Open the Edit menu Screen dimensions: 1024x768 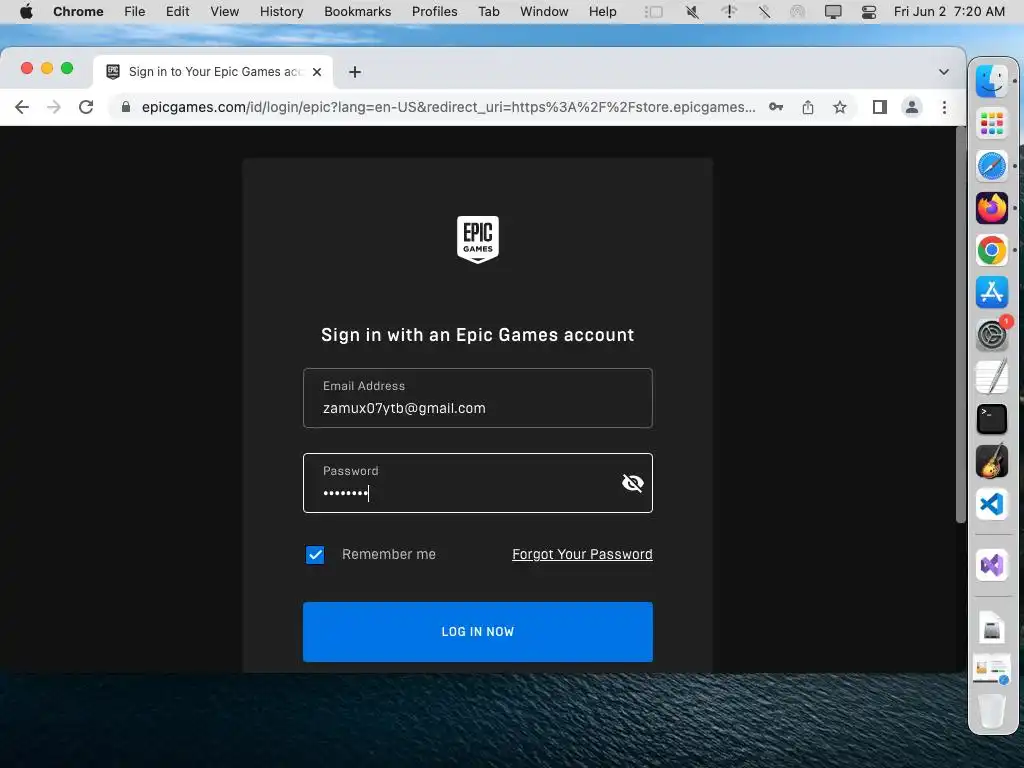tap(177, 12)
